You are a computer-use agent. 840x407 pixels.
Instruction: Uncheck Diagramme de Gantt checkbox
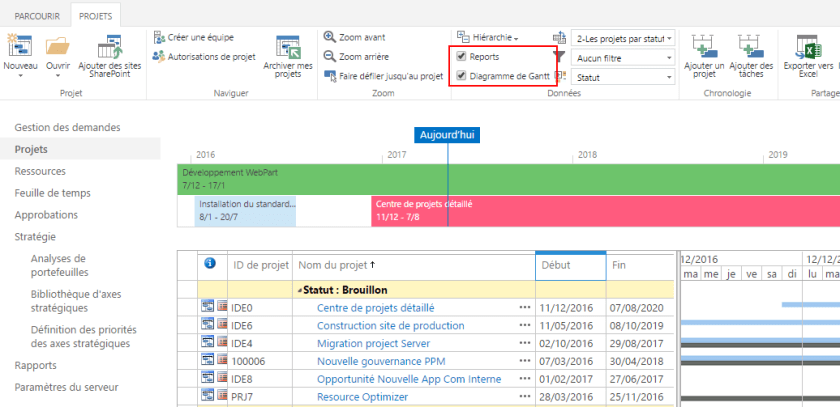point(461,76)
